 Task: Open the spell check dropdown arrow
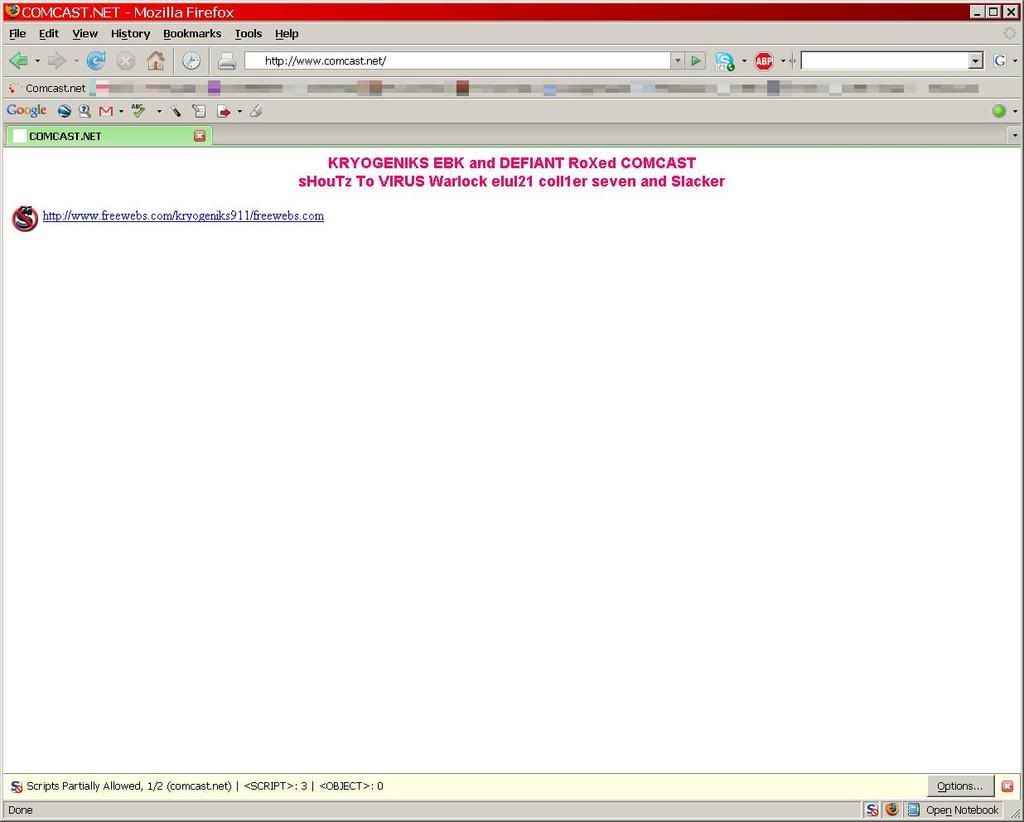[x=159, y=112]
